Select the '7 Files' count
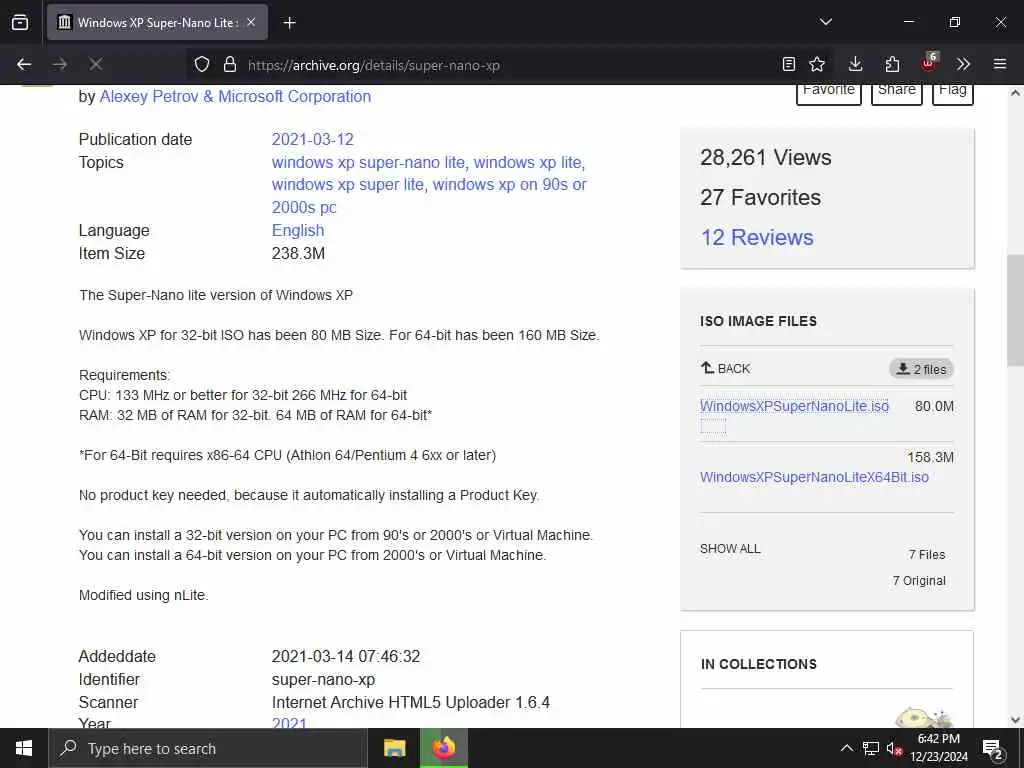 (927, 555)
